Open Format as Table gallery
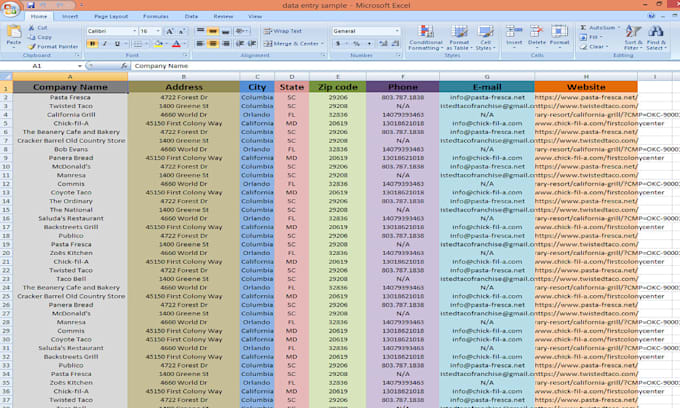The image size is (680, 408). [x=459, y=37]
